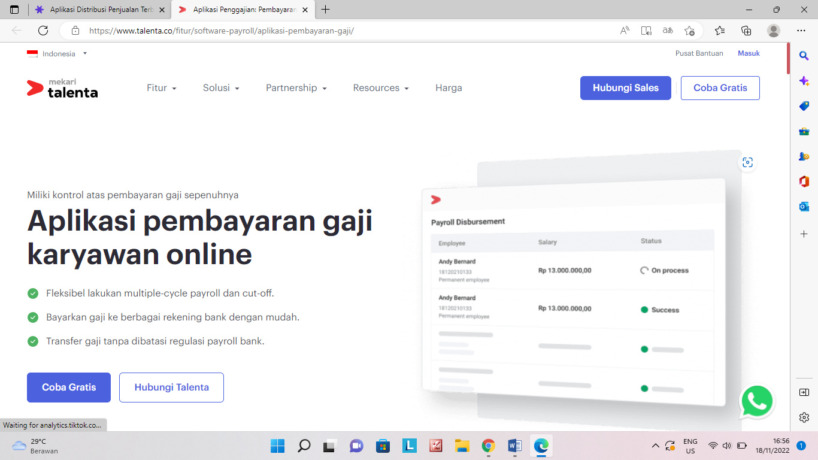
Task: Open the clock showing 16:56
Action: [773, 446]
